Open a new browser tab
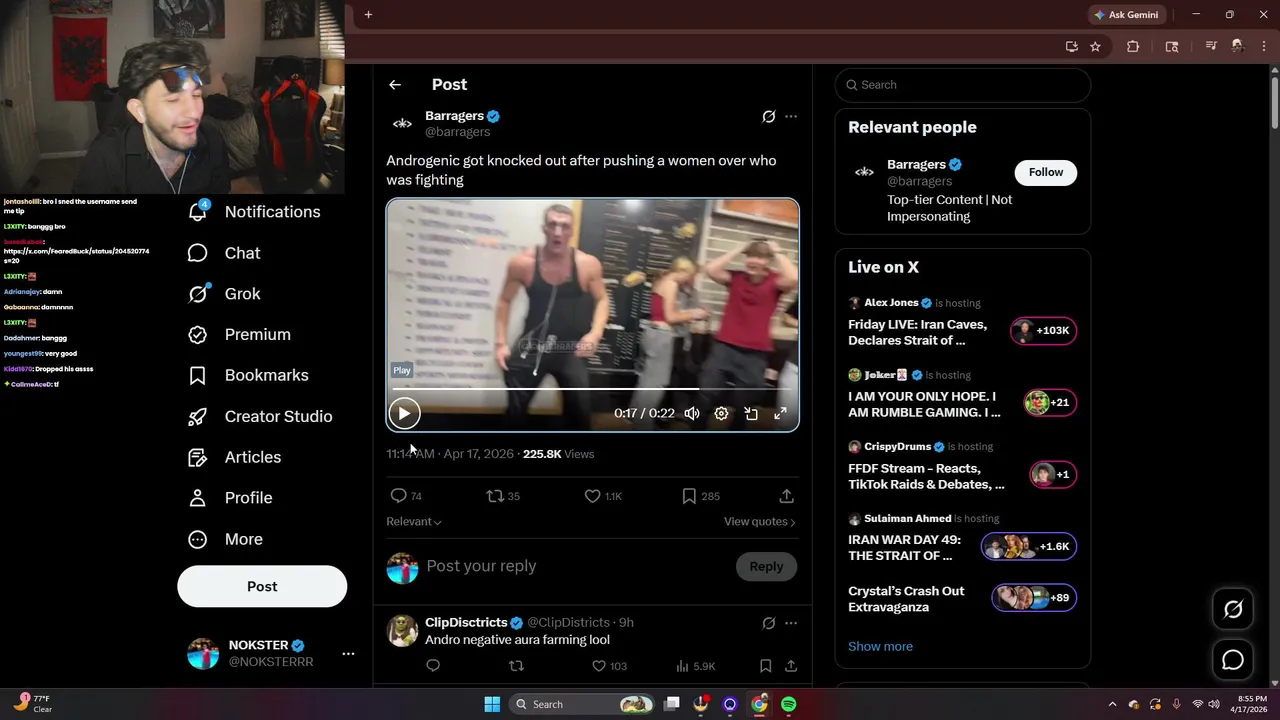This screenshot has width=1280, height=720. 368,15
